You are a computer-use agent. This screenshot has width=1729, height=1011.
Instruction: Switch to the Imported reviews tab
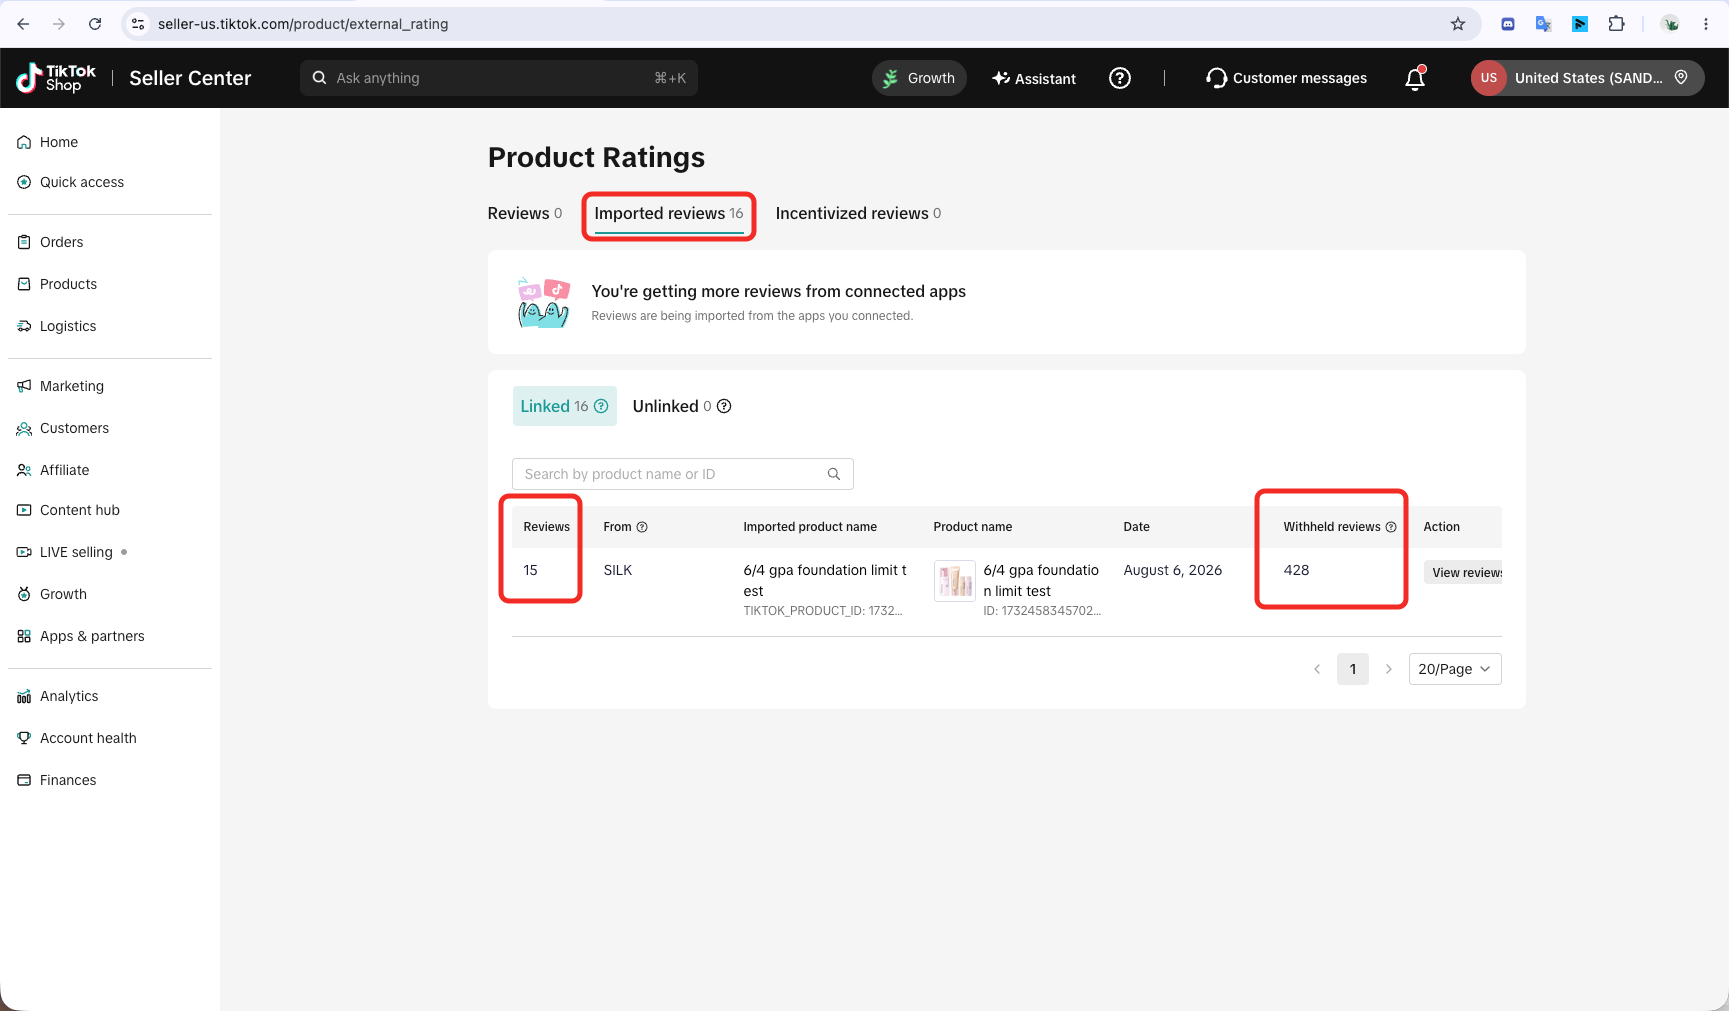[669, 213]
